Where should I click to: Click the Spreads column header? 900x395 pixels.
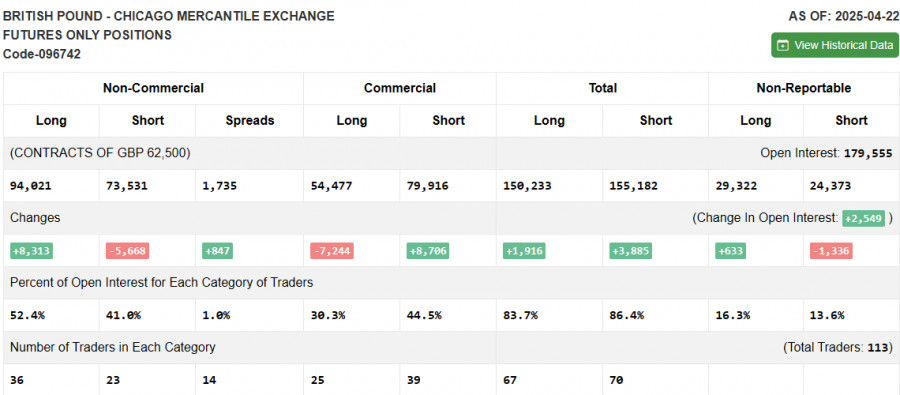click(249, 121)
